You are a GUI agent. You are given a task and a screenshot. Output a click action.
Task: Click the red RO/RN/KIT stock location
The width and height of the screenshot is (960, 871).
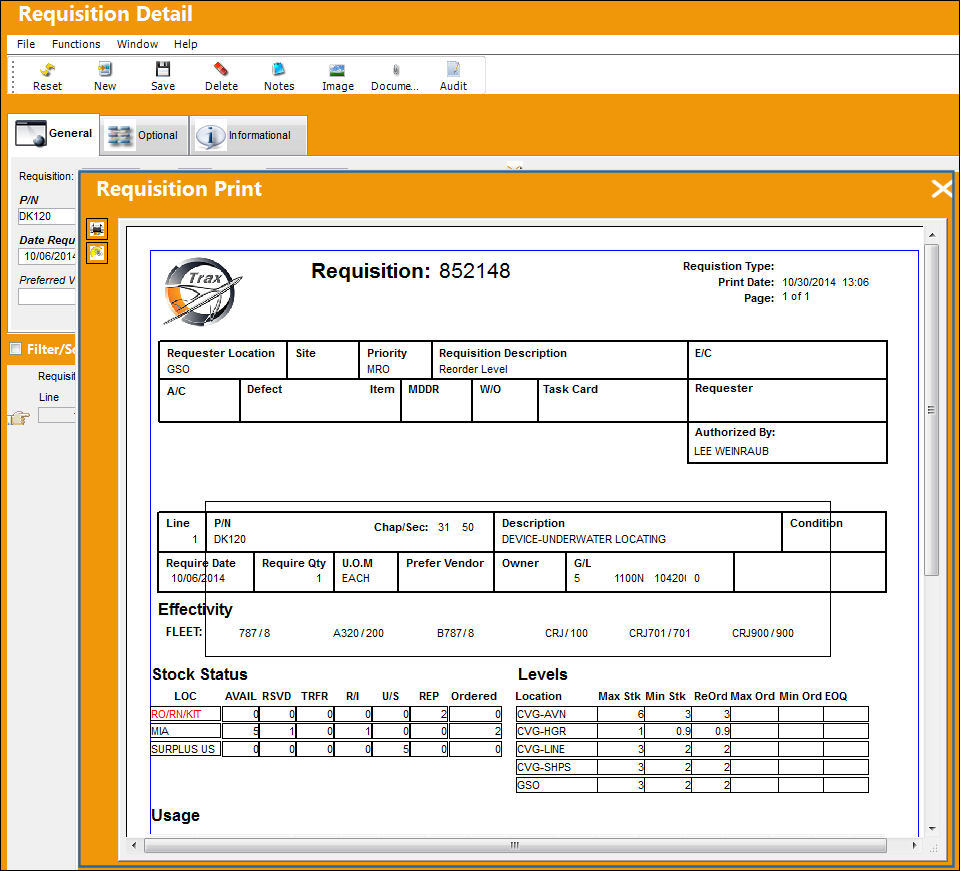pos(186,714)
